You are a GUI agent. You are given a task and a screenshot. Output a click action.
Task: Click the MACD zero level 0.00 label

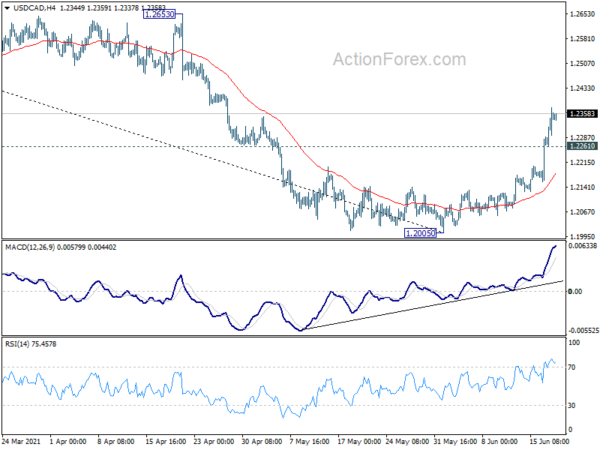coord(575,292)
